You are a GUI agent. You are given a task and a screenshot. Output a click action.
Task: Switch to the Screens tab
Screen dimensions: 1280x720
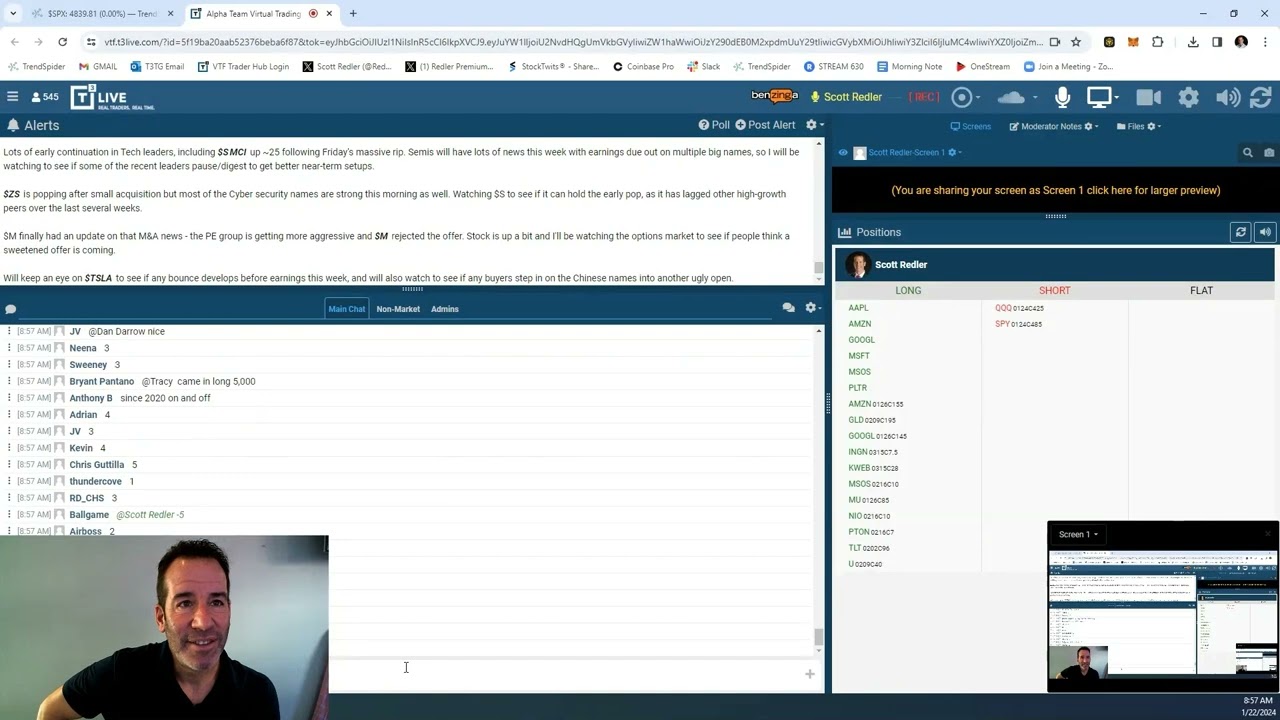(970, 126)
